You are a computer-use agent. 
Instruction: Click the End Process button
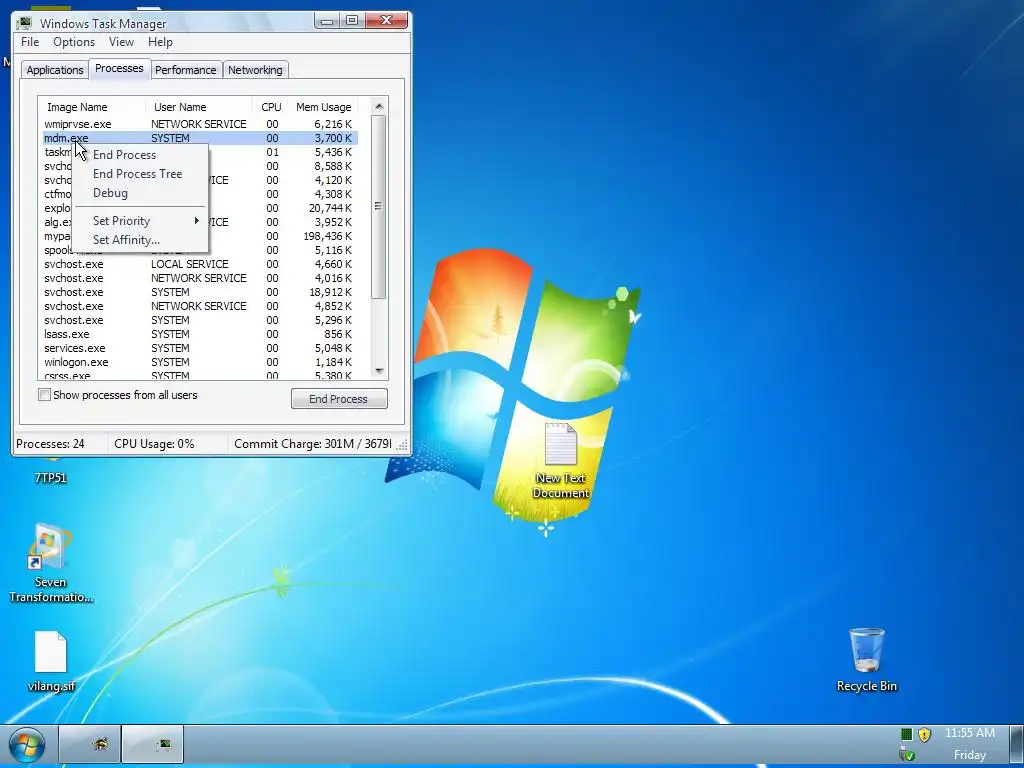click(x=339, y=398)
